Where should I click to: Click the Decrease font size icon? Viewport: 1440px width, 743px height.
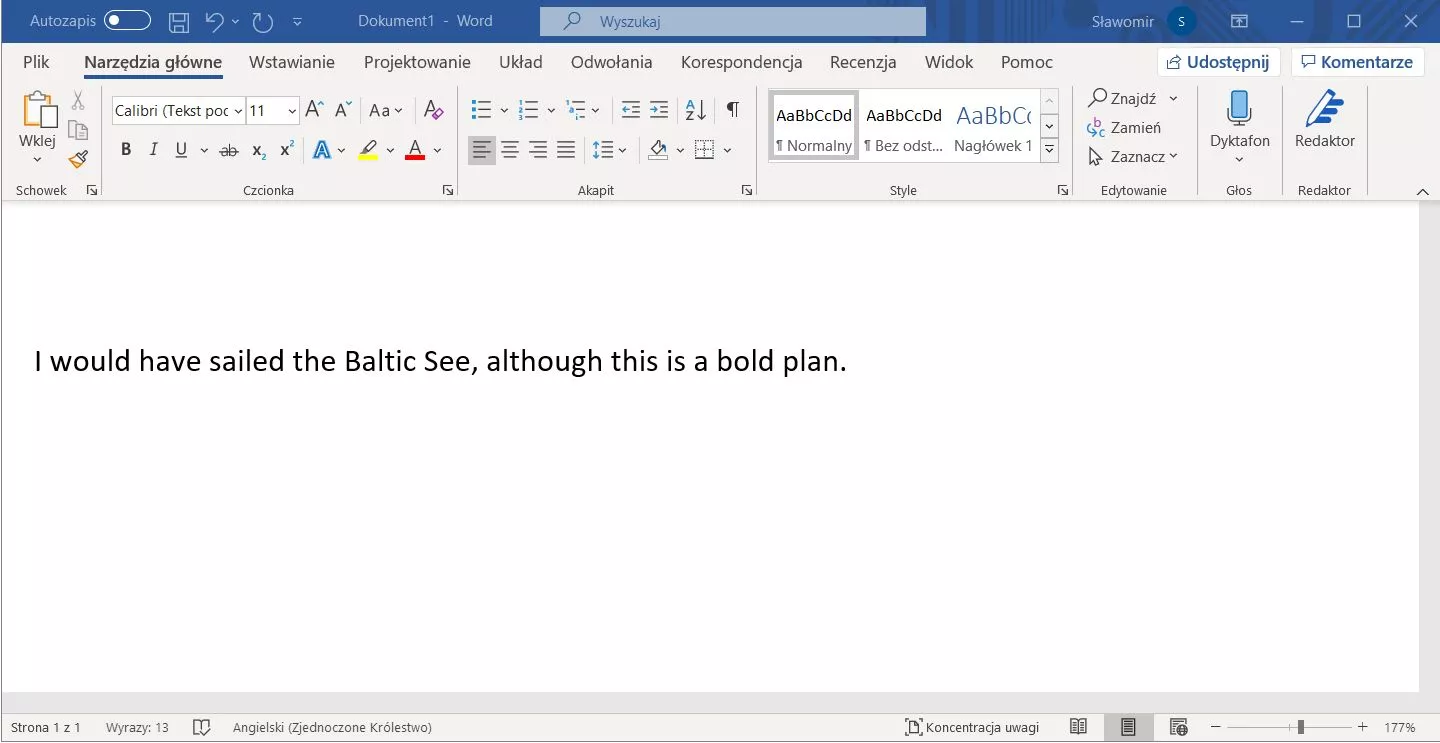[343, 110]
